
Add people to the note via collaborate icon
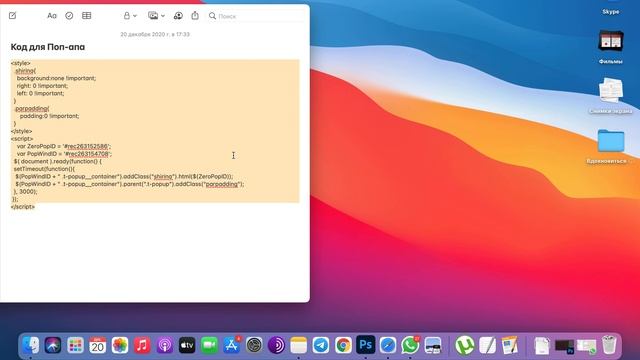(178, 16)
